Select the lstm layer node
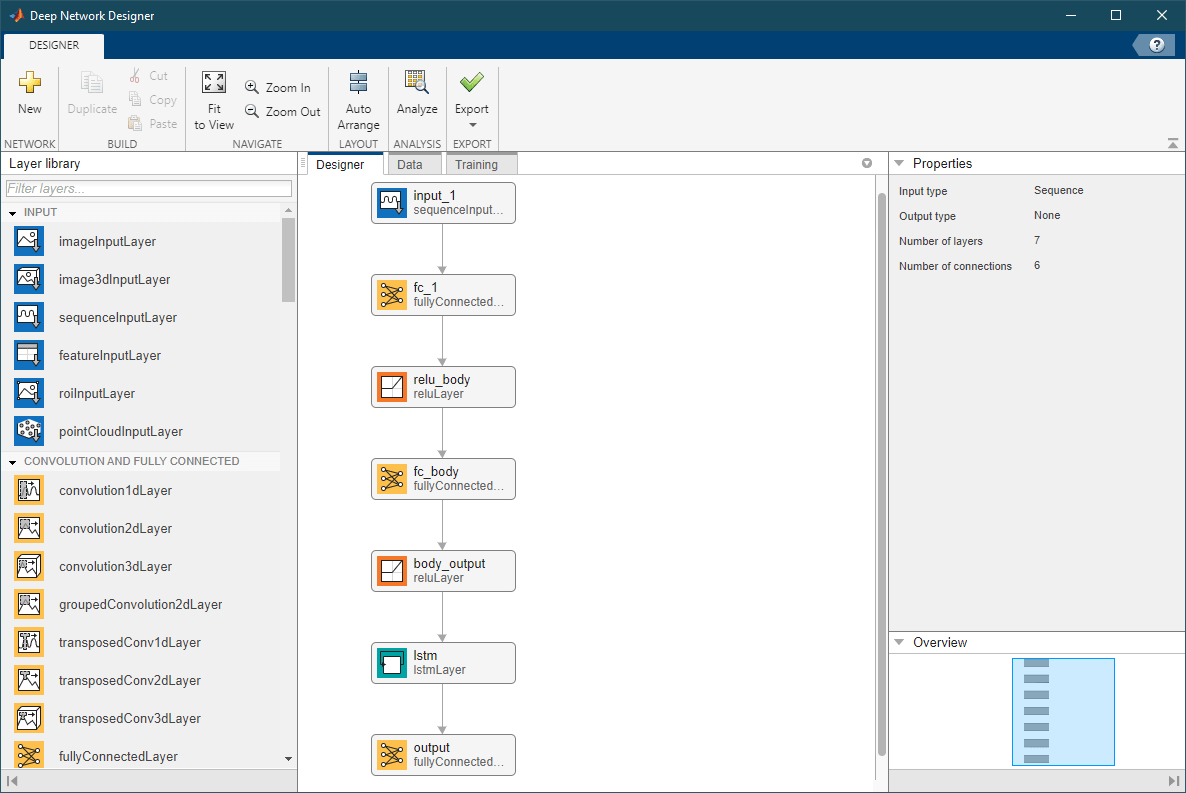This screenshot has width=1186, height=793. pos(443,663)
